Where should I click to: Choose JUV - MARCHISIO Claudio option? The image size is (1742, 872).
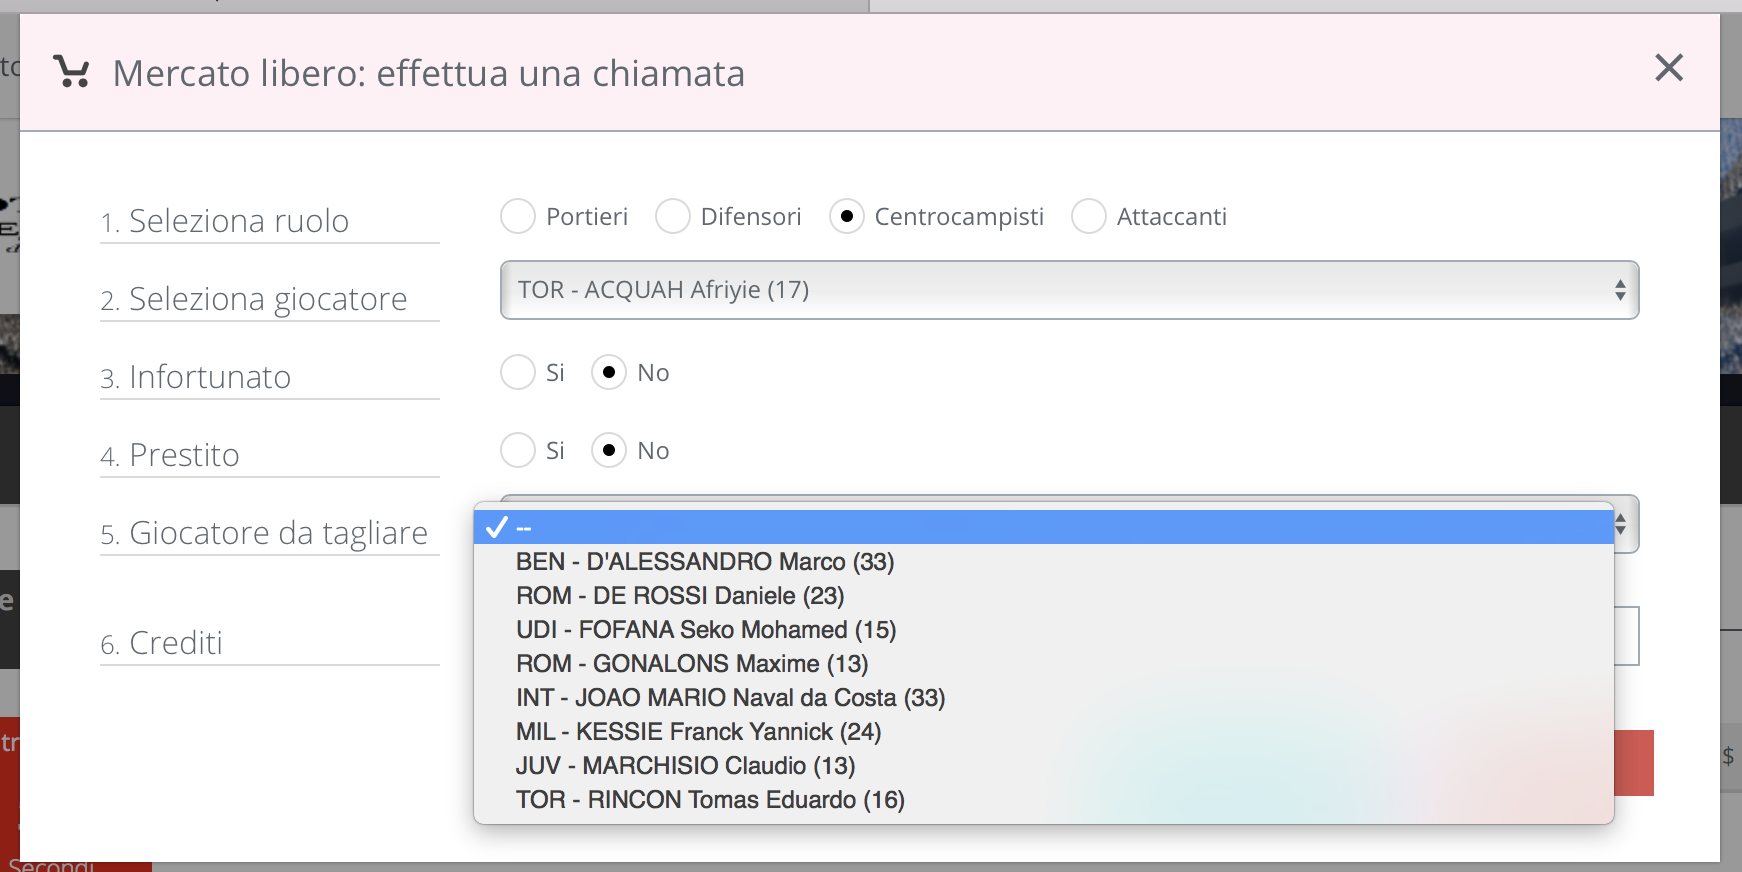685,766
